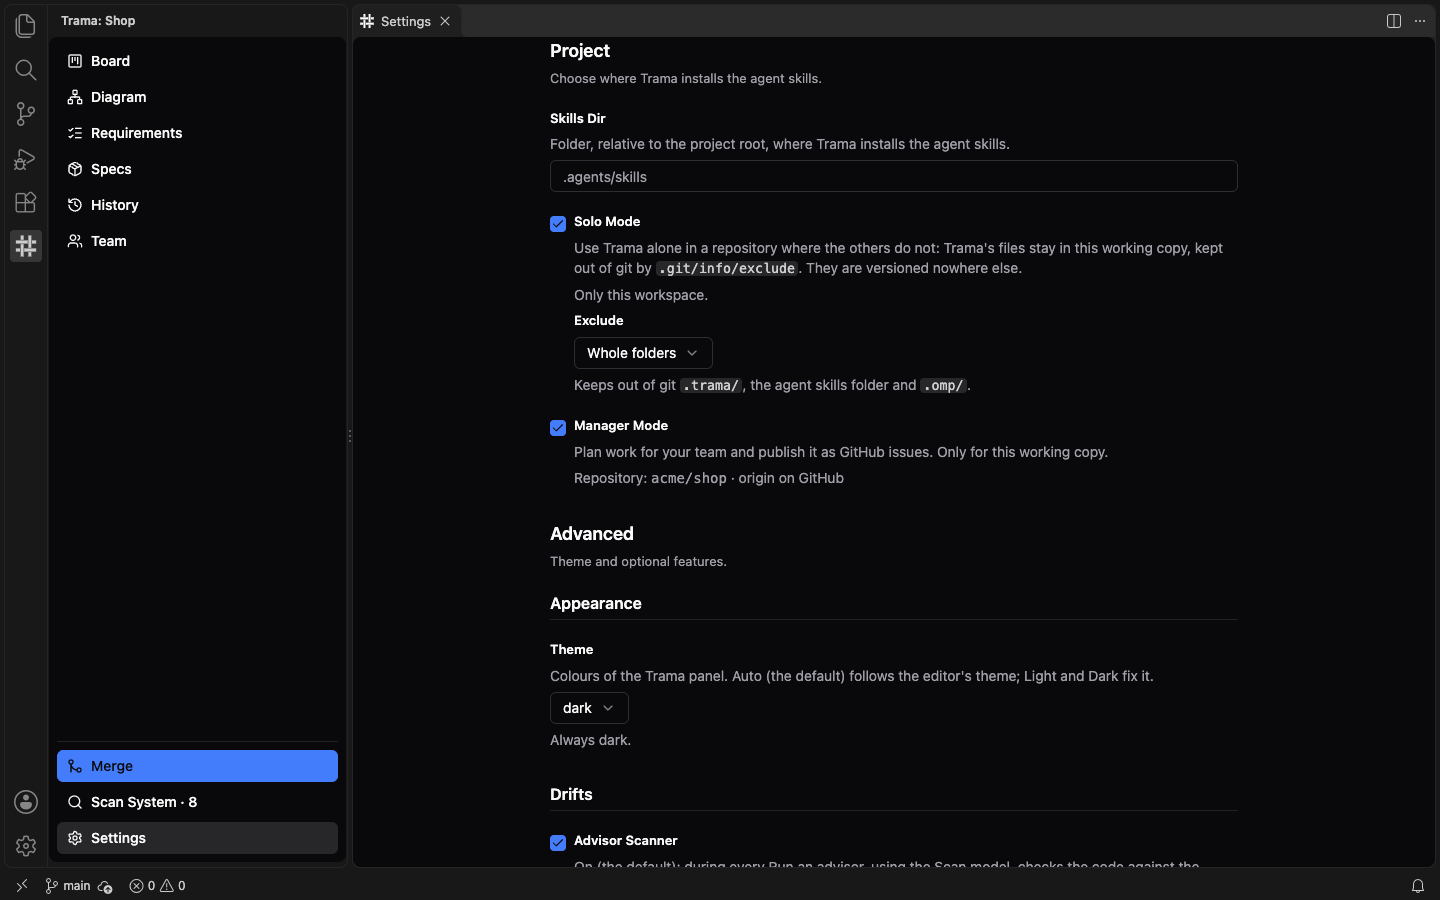The width and height of the screenshot is (1440, 900).
Task: Open the editor More Actions ellipsis
Action: pyautogui.click(x=1420, y=21)
